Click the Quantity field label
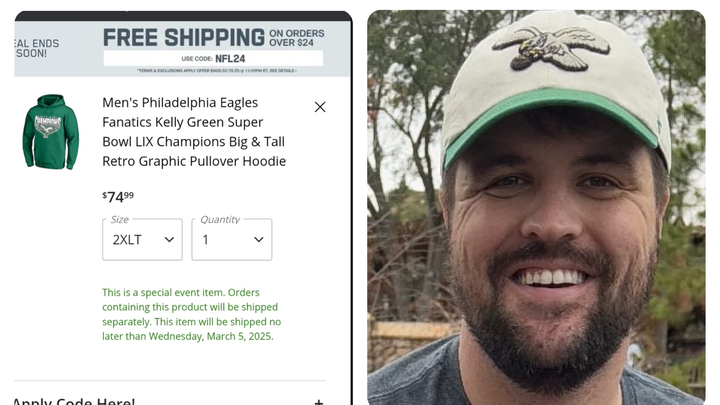The height and width of the screenshot is (405, 720). tap(220, 219)
